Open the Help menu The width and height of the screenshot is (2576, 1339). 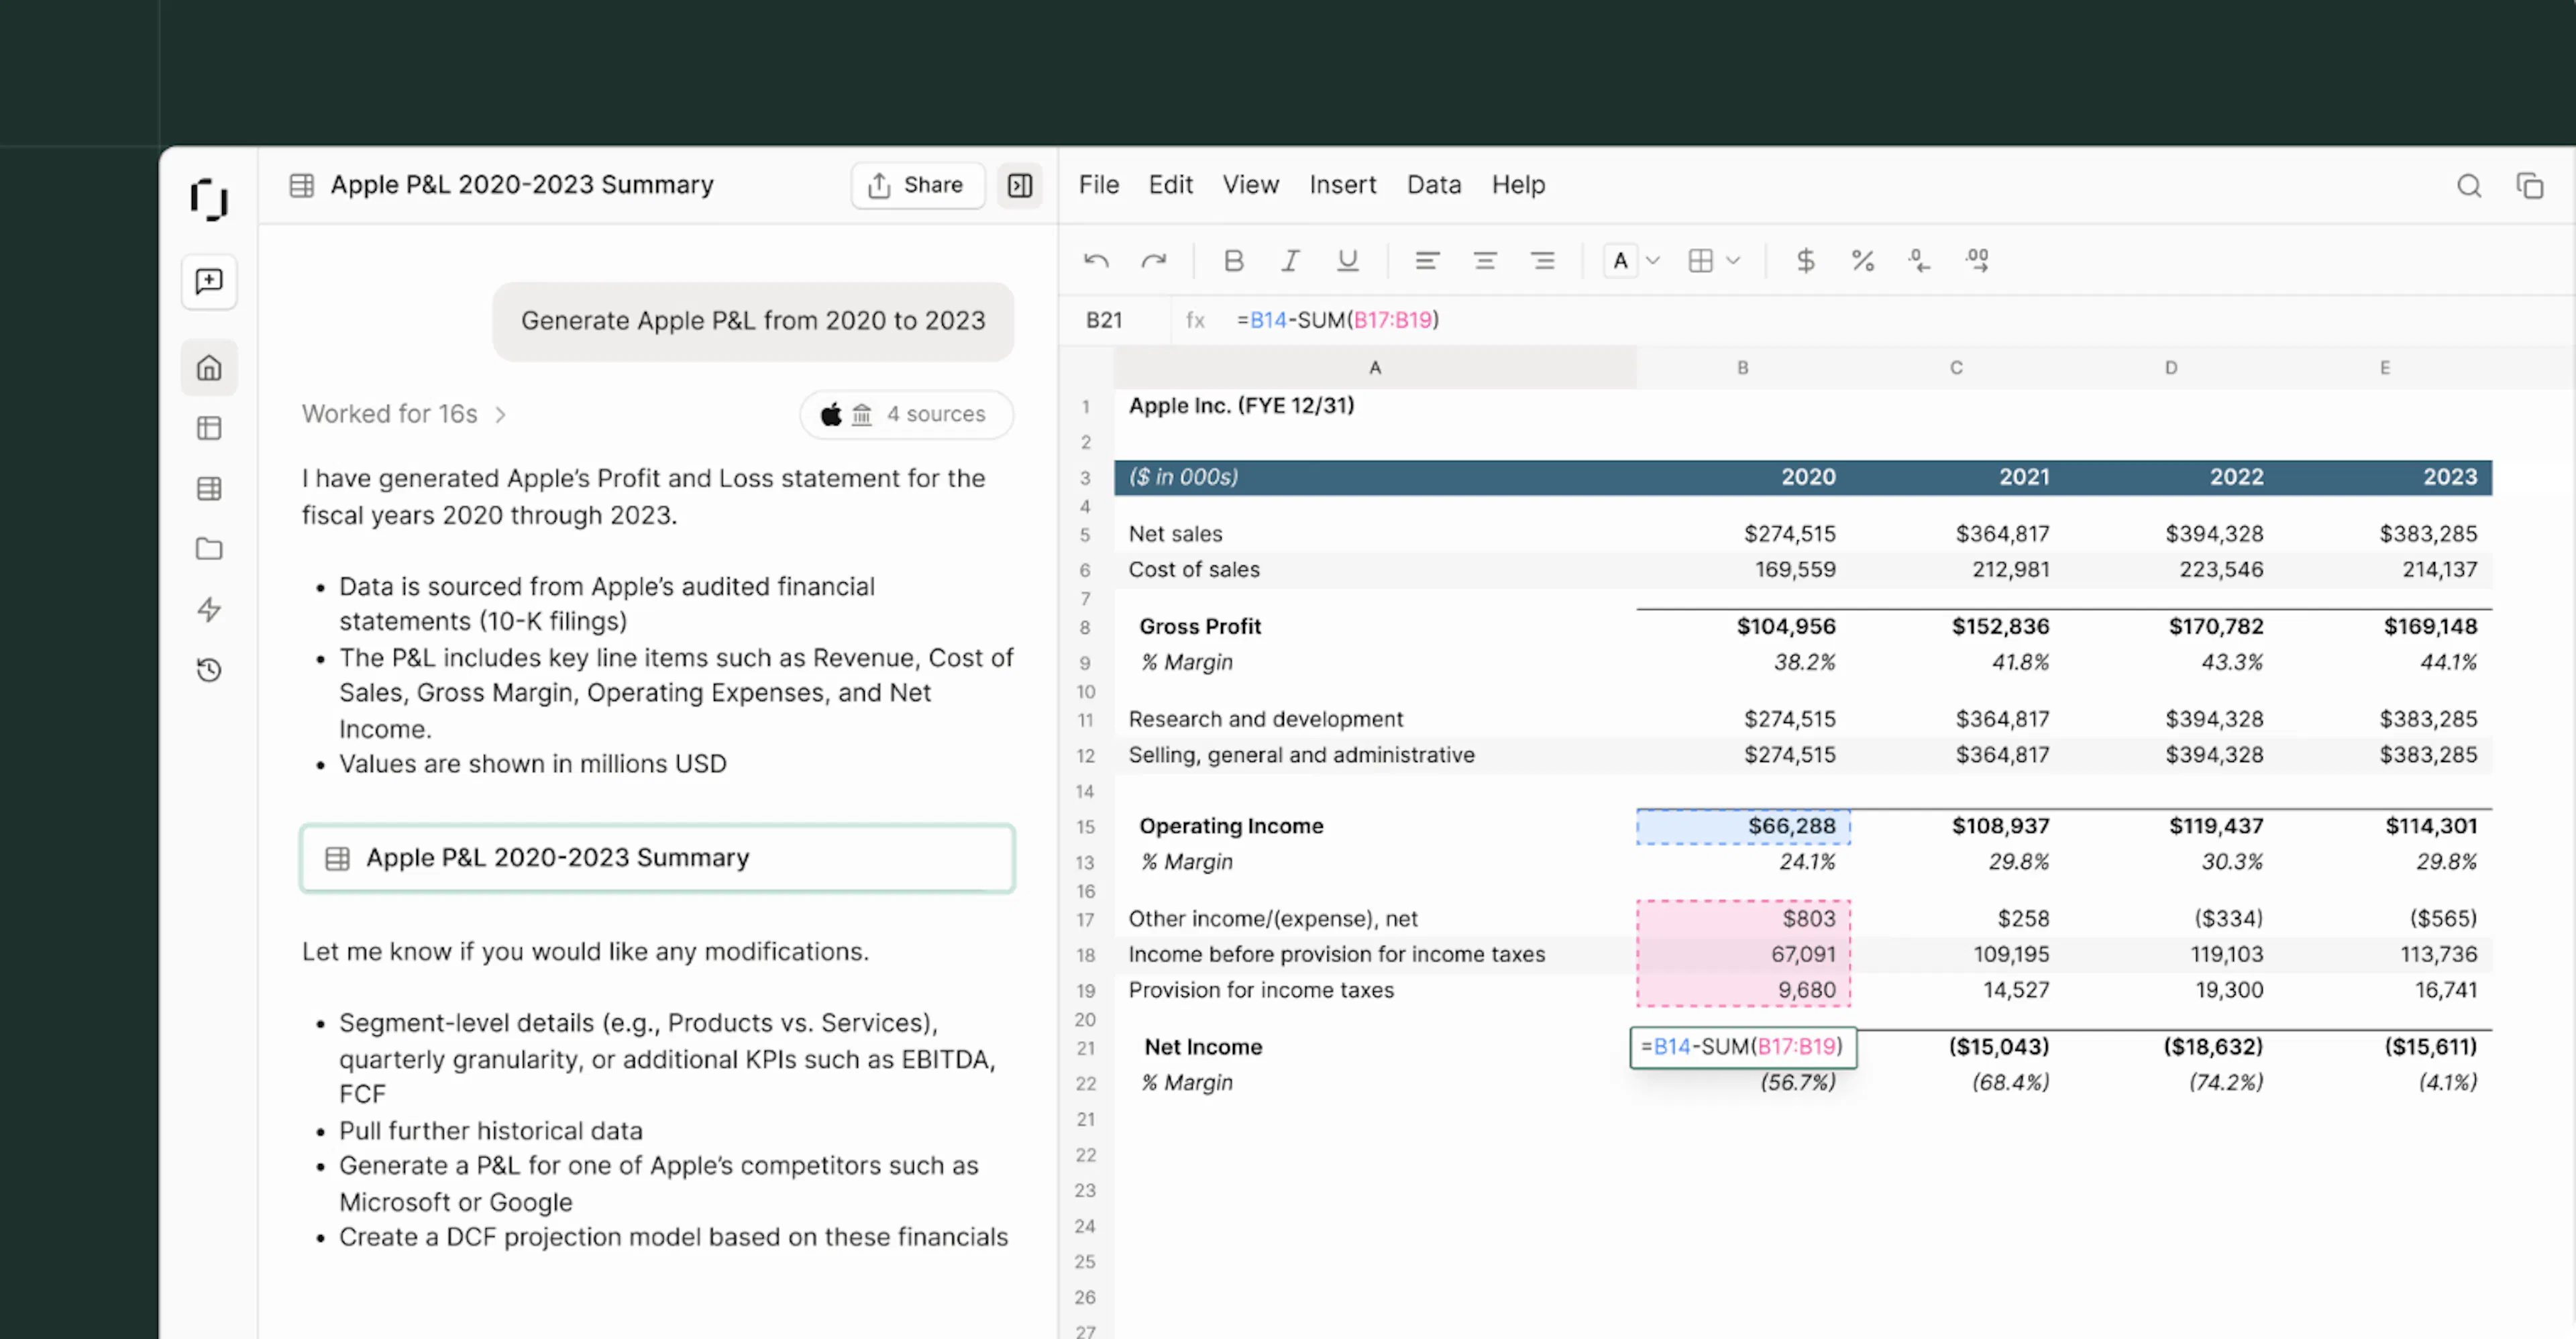coord(1518,185)
